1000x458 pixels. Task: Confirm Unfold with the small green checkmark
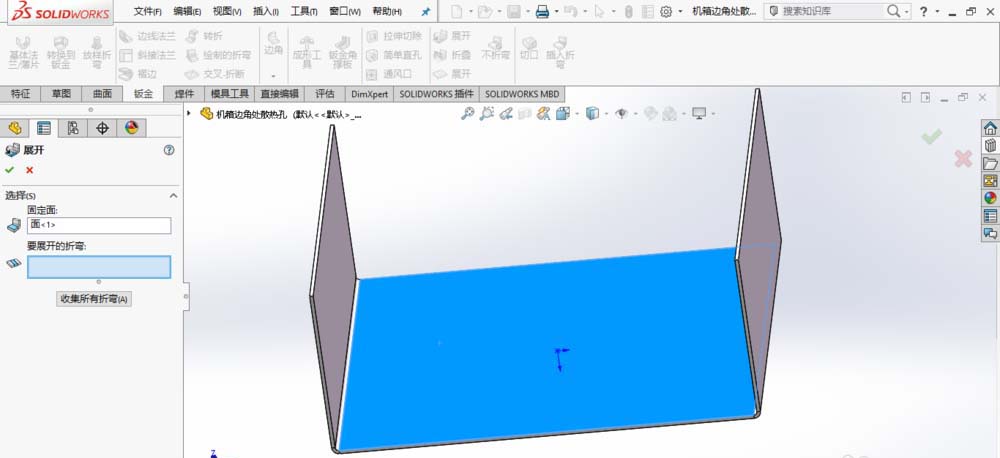(x=9, y=170)
